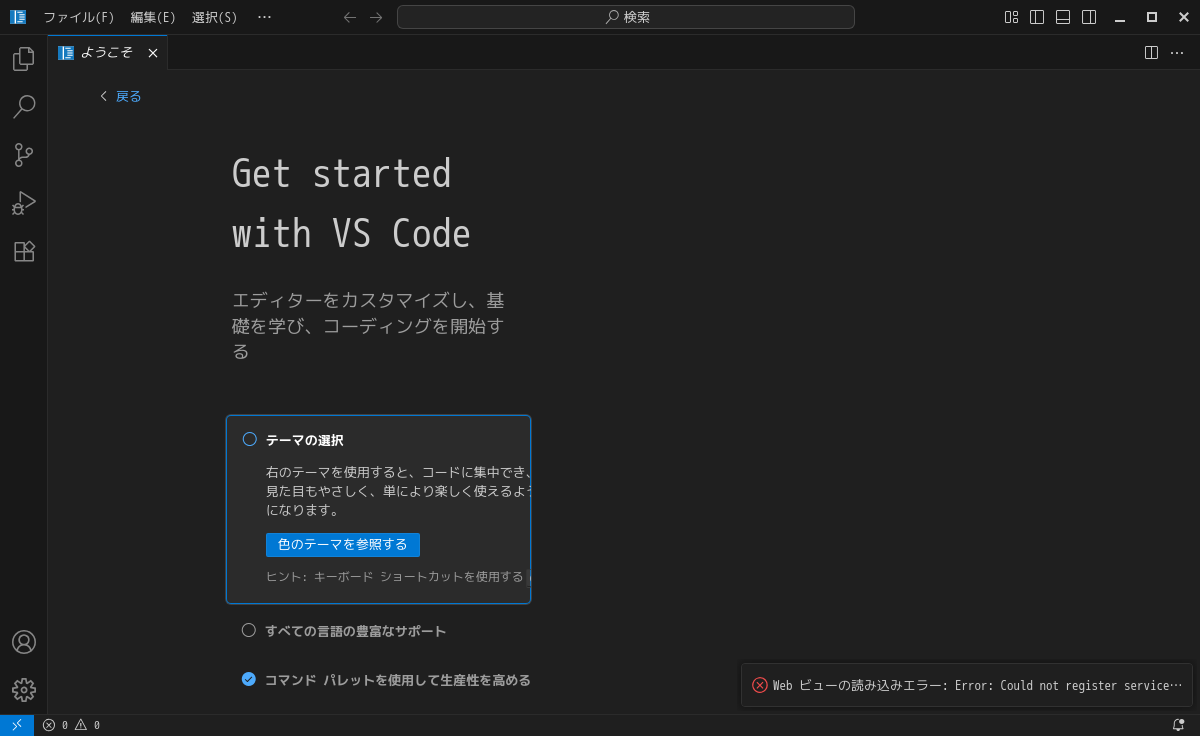Click 色のテーマを参照する button

point(343,545)
